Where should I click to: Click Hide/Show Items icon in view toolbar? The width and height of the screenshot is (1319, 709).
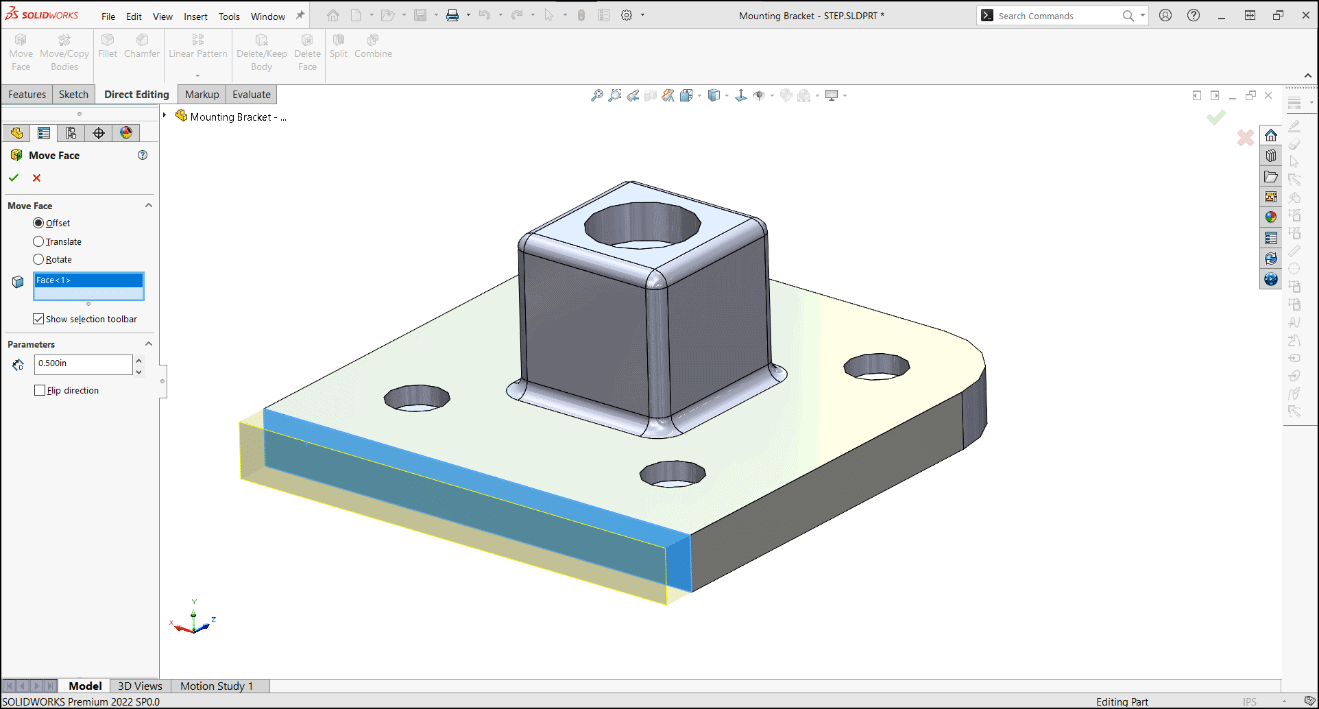click(x=758, y=96)
